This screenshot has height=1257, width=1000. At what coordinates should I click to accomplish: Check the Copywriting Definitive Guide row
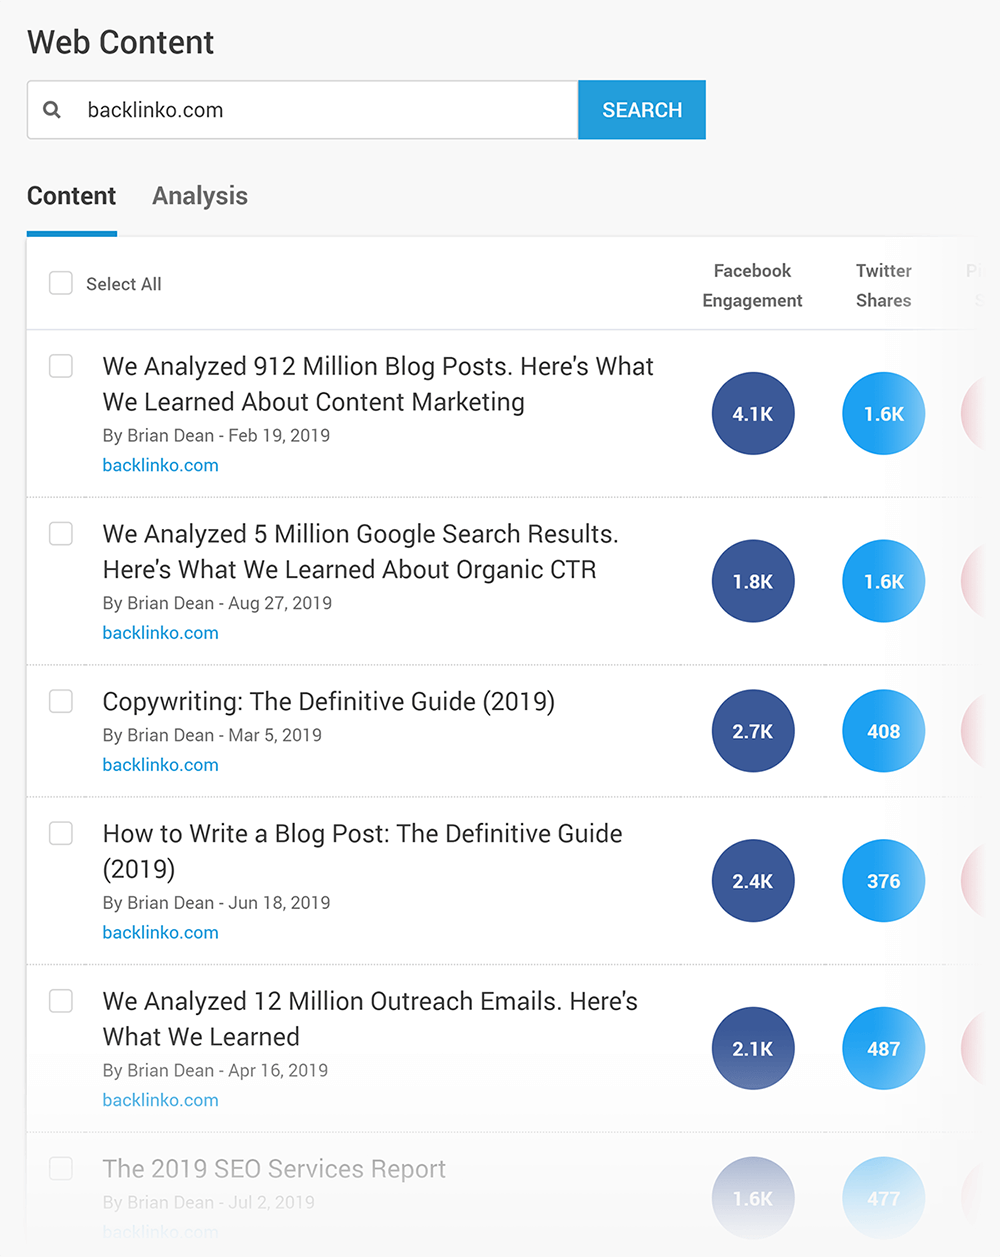click(x=61, y=701)
